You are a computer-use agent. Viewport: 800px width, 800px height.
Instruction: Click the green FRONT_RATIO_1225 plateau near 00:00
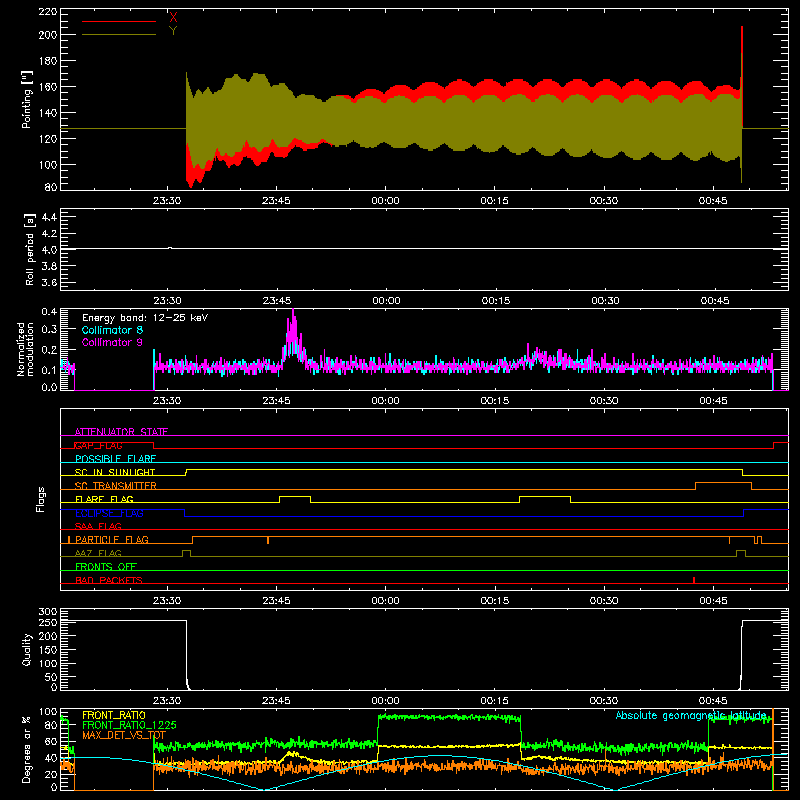449,717
